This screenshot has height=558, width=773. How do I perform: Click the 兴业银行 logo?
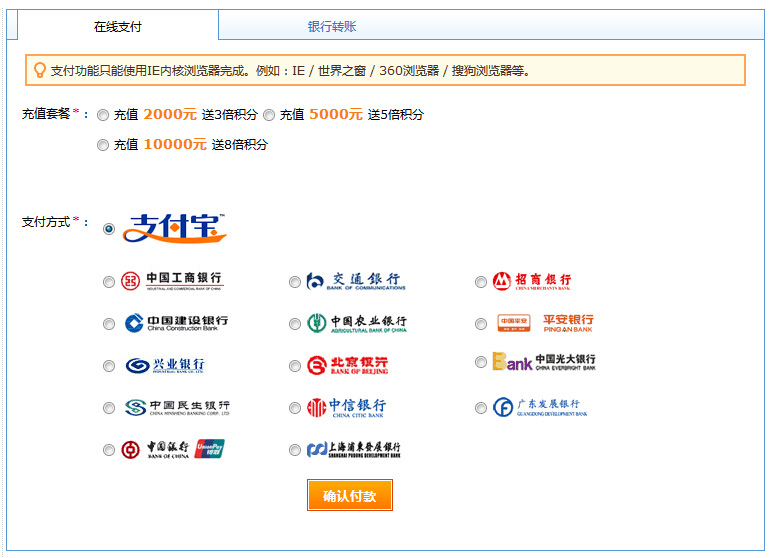tap(165, 365)
